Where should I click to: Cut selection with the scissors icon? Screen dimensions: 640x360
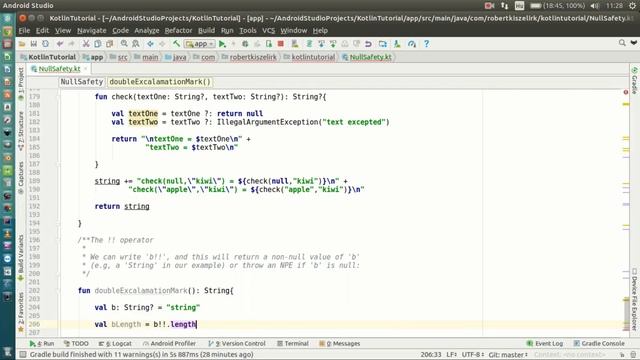(x=86, y=44)
